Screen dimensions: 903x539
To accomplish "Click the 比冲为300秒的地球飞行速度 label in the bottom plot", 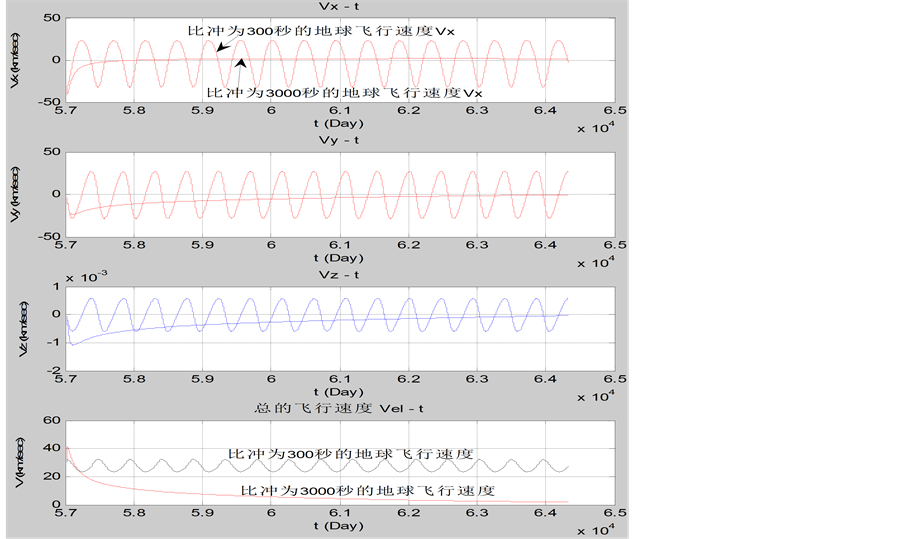I will pyautogui.click(x=350, y=453).
